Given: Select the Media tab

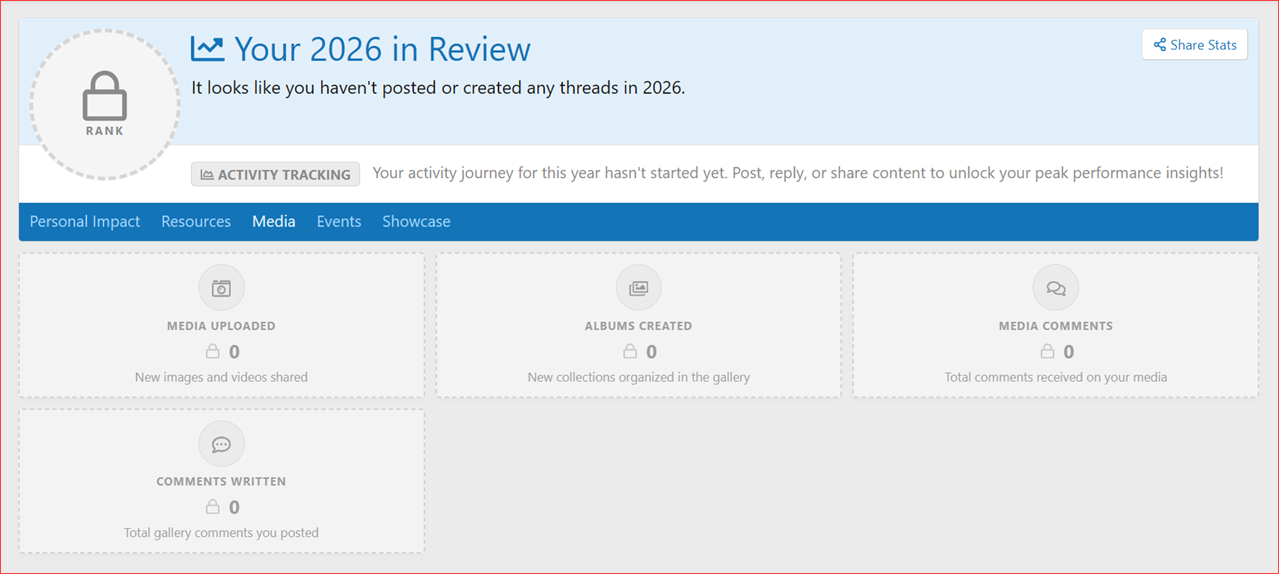Looking at the screenshot, I should click(x=274, y=221).
